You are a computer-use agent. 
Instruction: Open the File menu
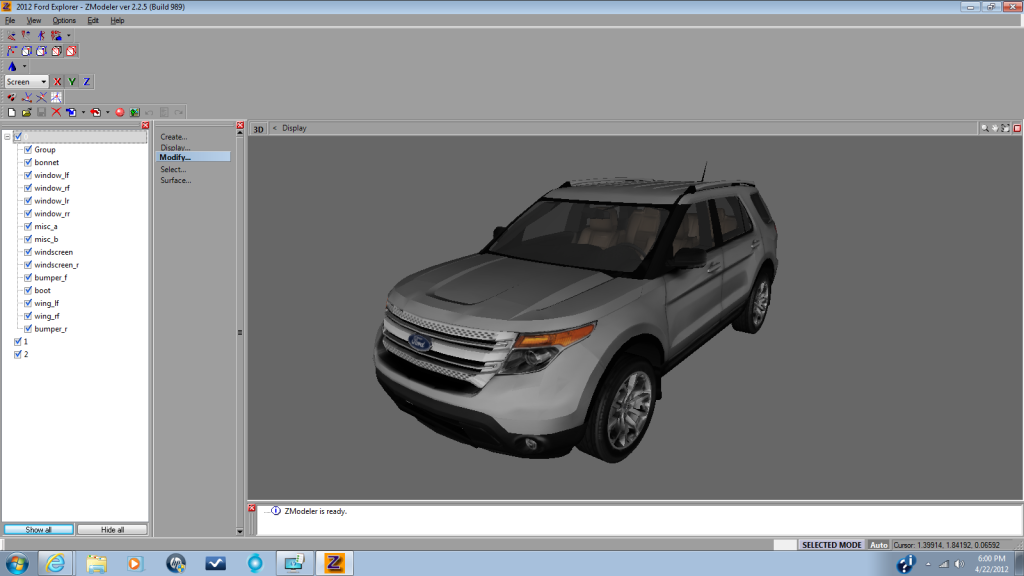[10, 20]
